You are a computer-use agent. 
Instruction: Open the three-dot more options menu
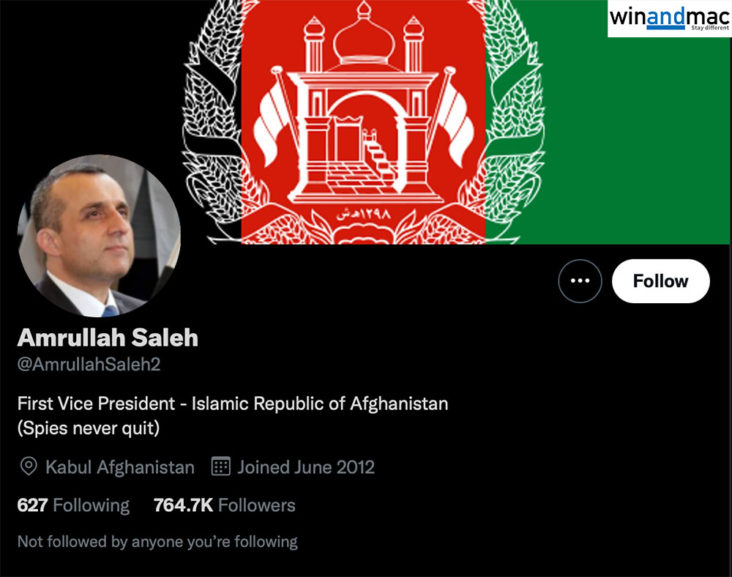pyautogui.click(x=580, y=281)
